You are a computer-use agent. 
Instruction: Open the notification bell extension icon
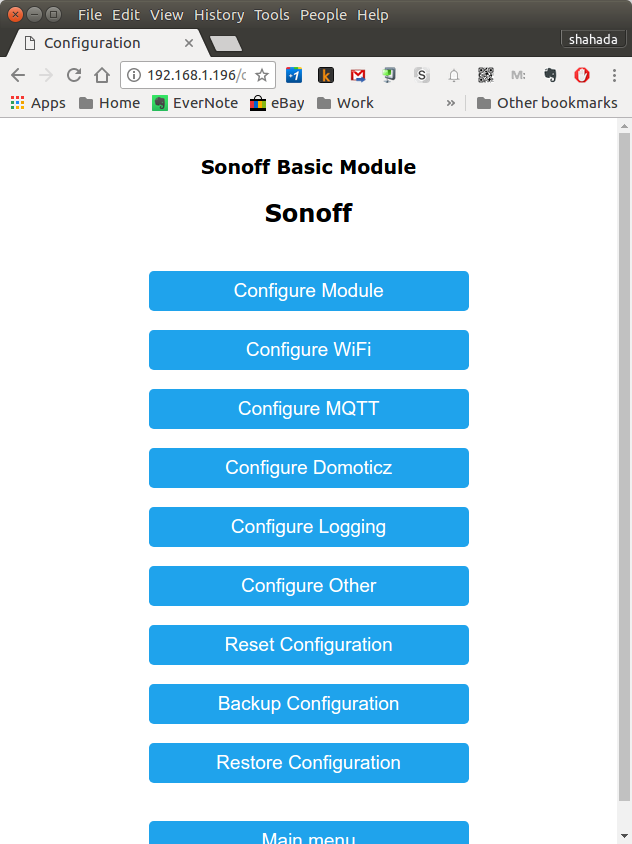tap(454, 76)
